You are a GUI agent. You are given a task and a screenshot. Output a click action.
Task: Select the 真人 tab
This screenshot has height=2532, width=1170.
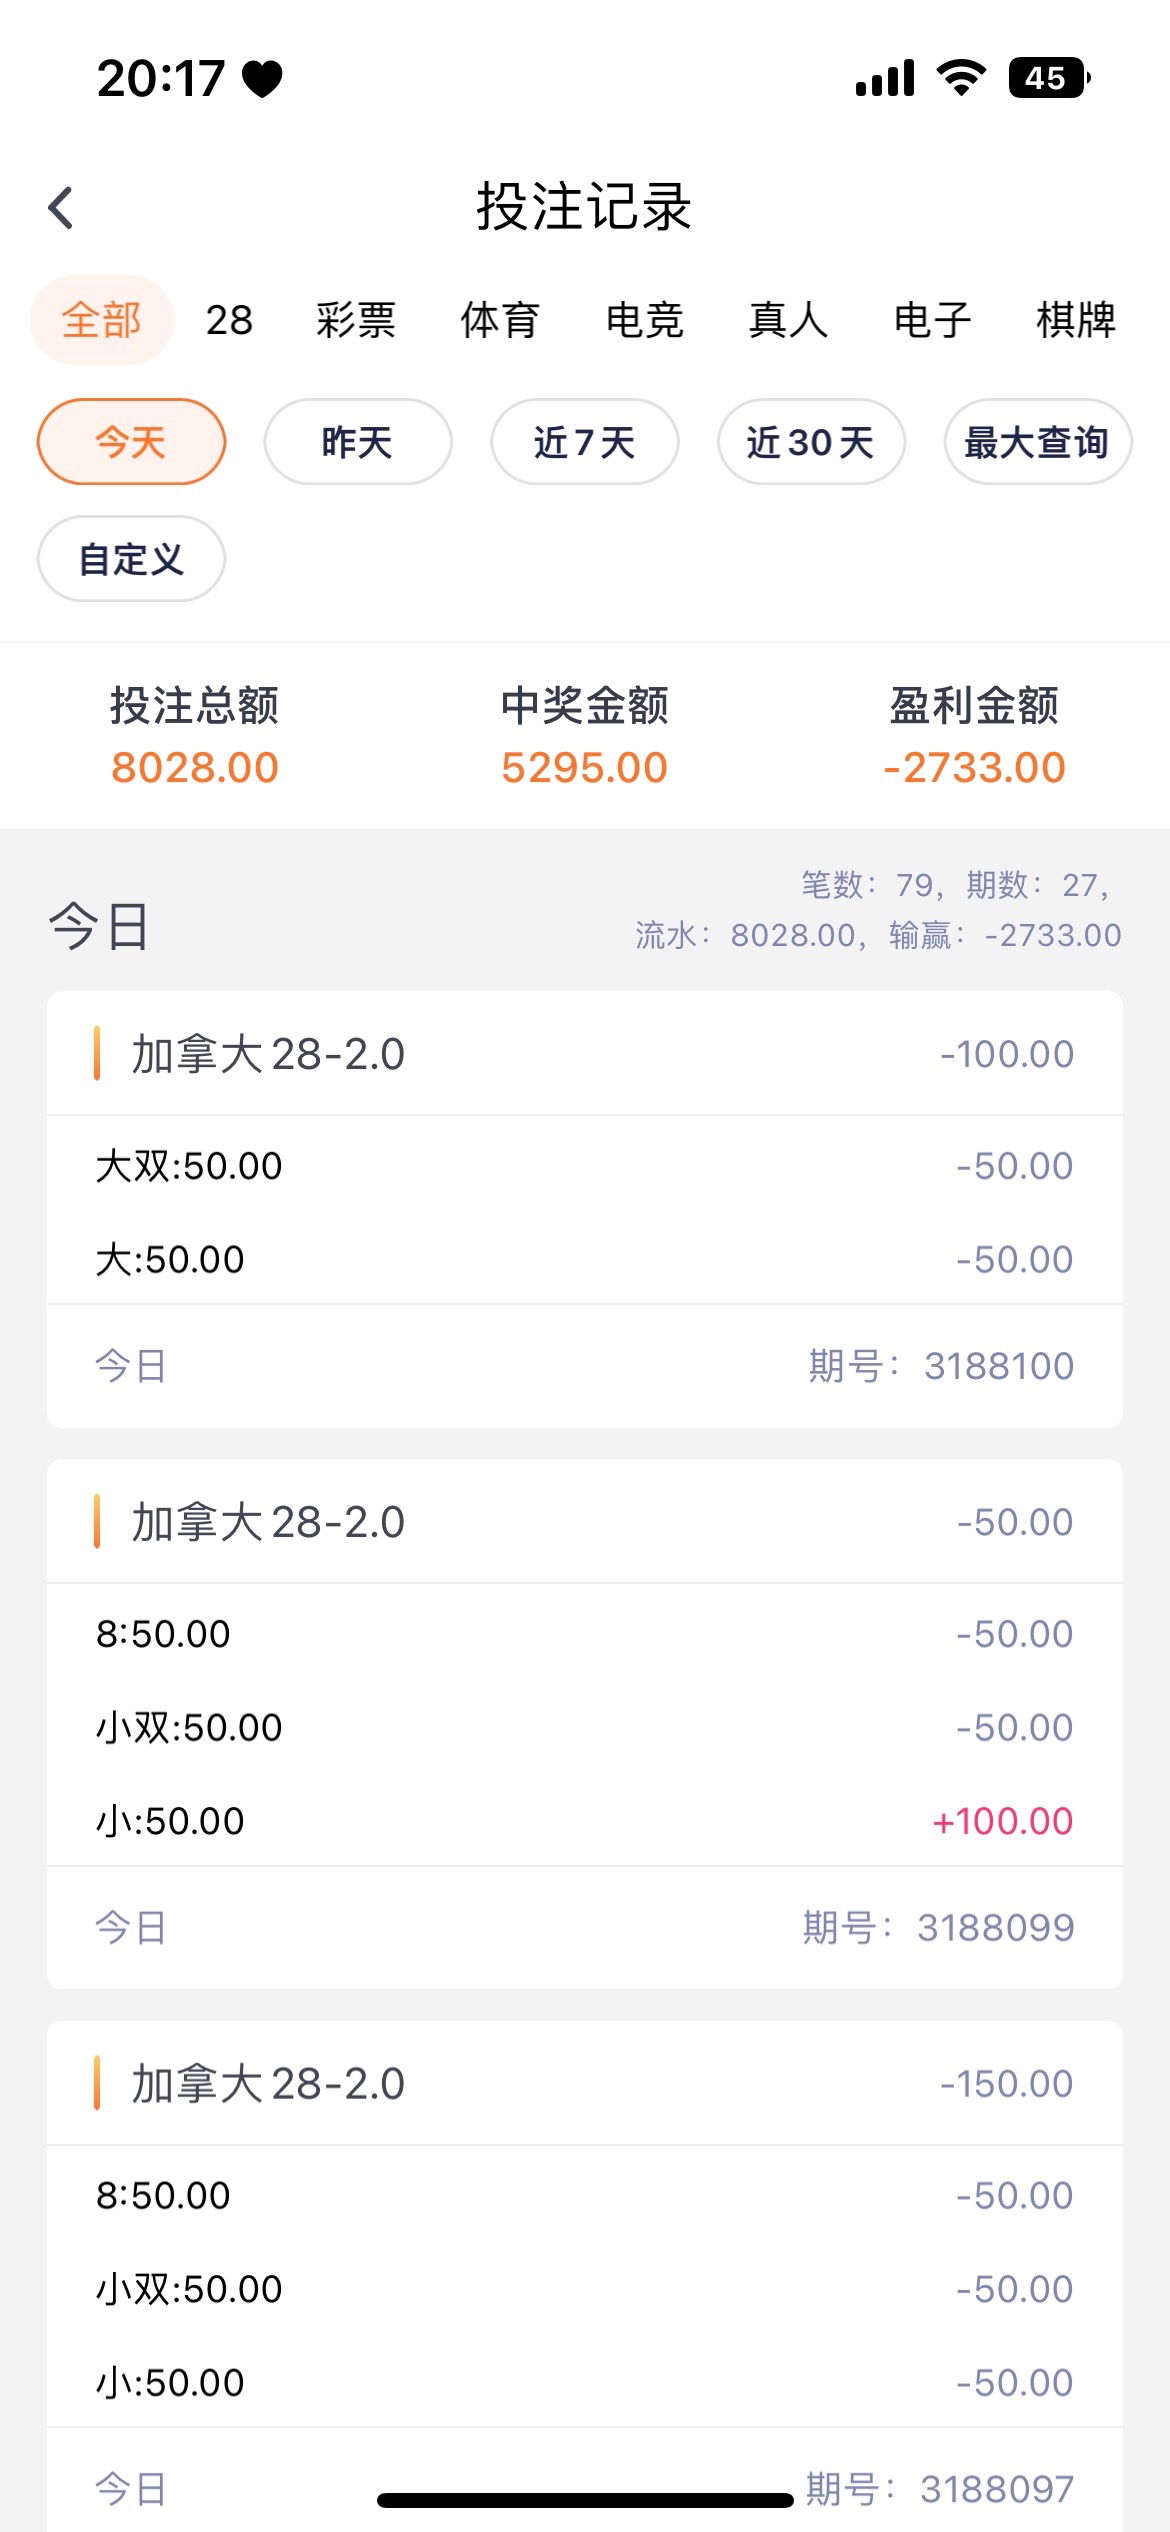click(788, 320)
